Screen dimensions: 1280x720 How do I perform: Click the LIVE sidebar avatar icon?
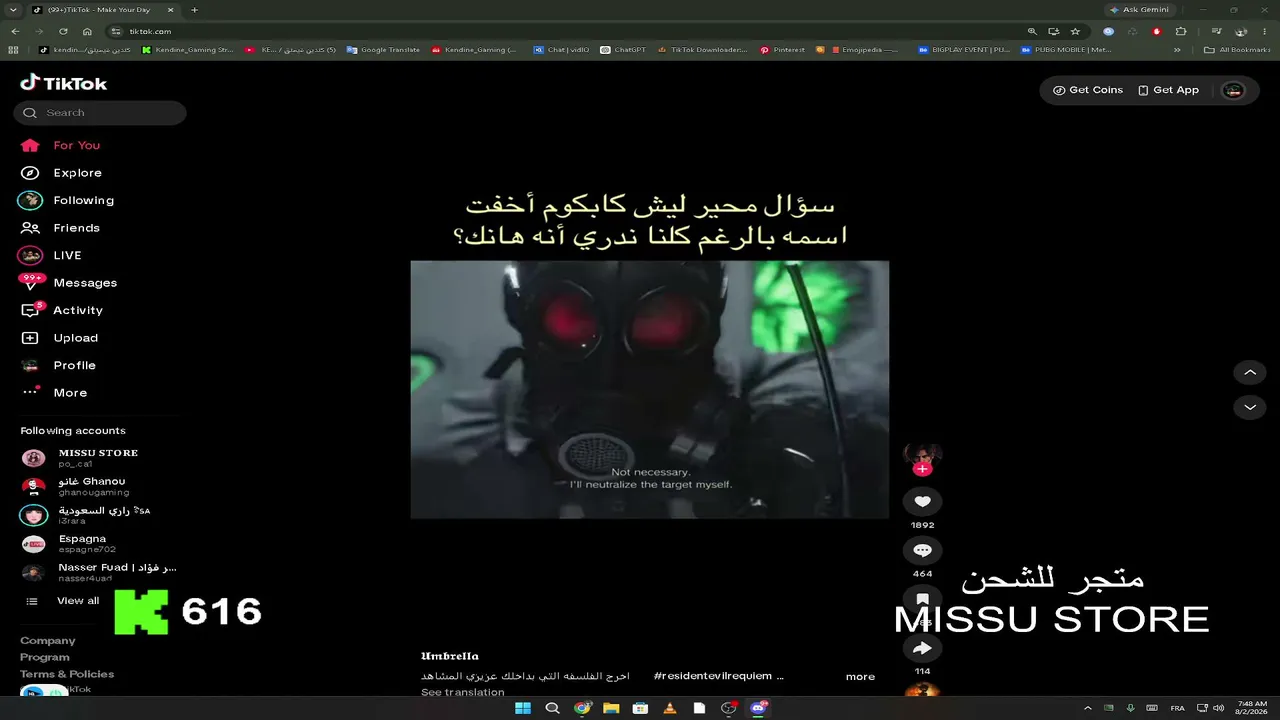click(x=31, y=255)
